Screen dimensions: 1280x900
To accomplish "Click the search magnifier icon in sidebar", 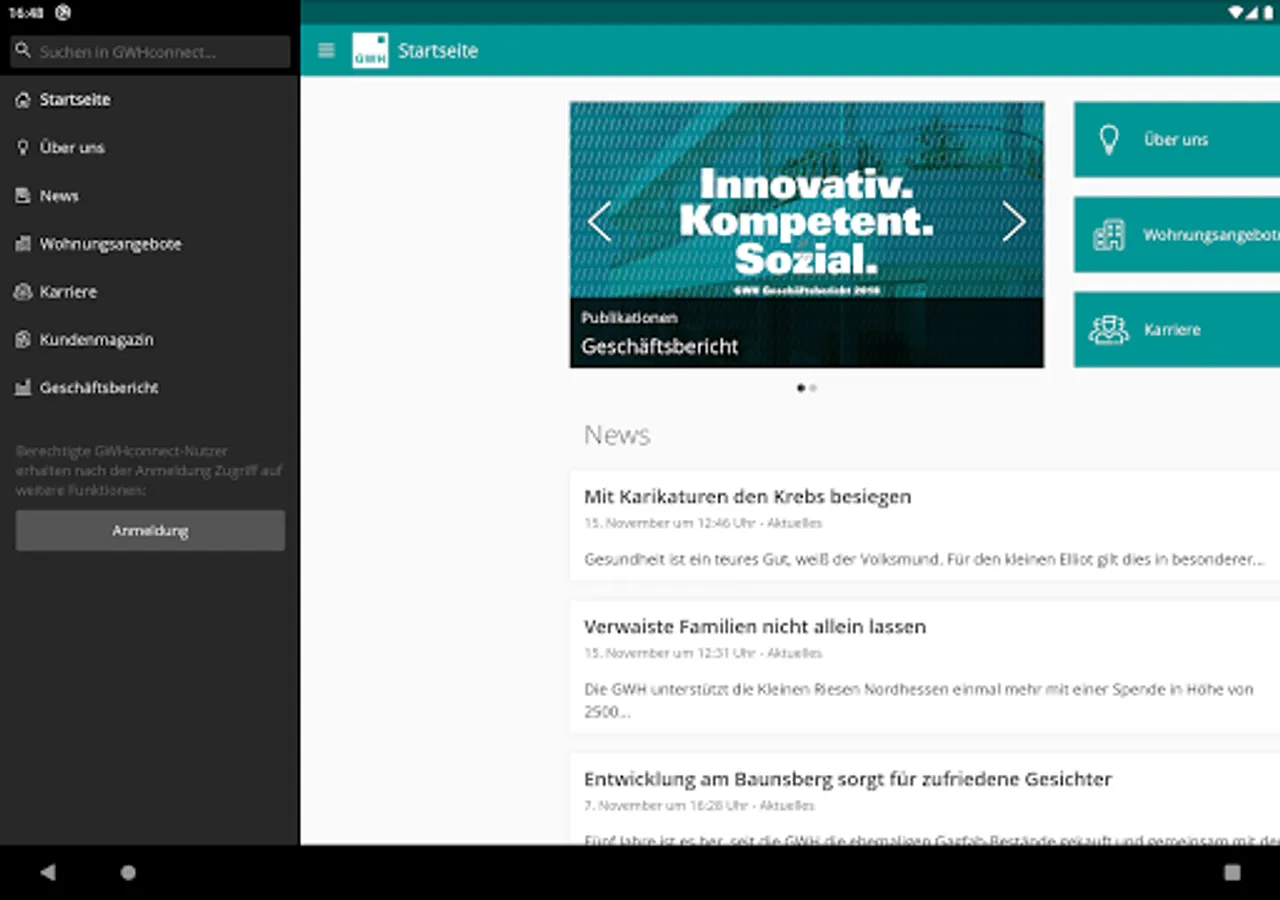I will 23,50.
